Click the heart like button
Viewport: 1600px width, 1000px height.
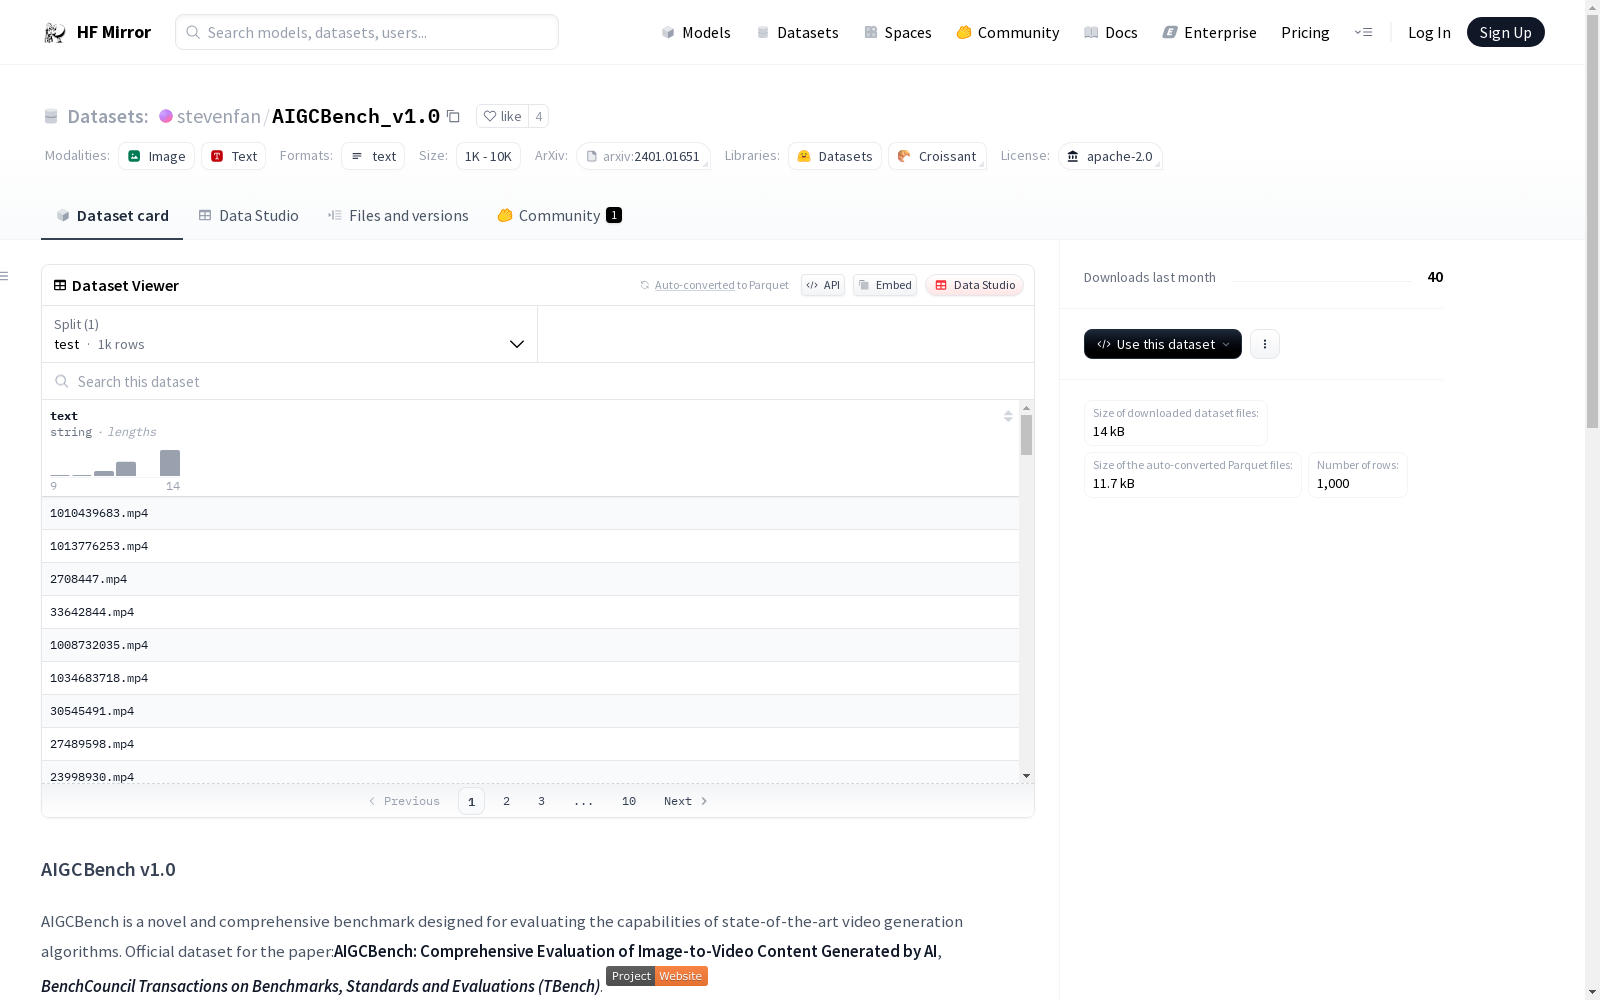point(502,116)
